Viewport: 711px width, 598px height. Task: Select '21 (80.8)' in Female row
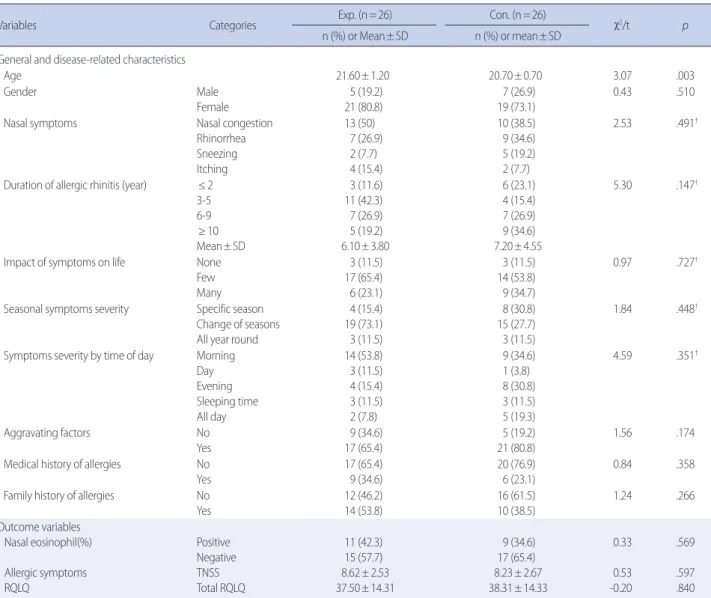click(x=364, y=107)
